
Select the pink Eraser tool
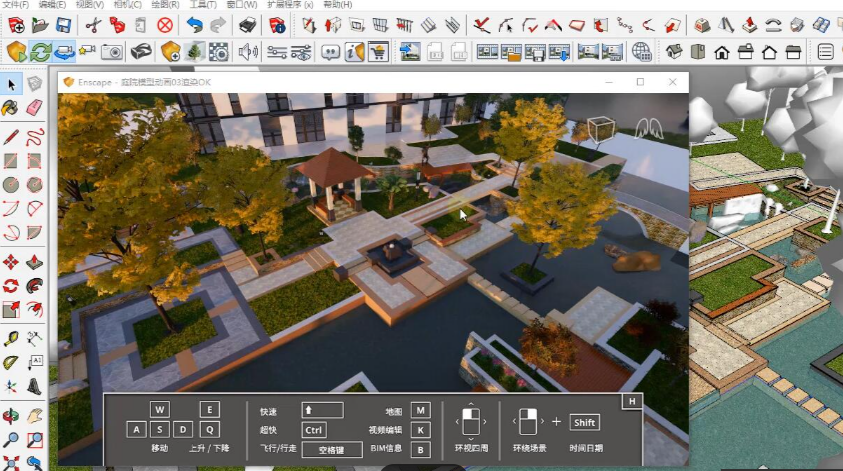(x=34, y=108)
